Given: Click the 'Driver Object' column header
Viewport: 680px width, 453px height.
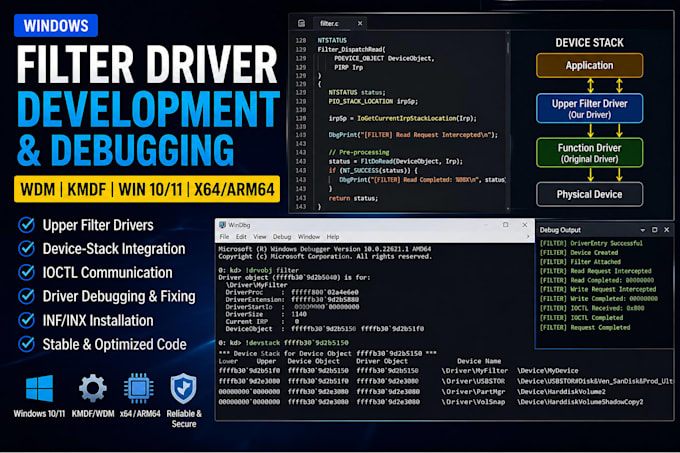Looking at the screenshot, I should point(382,361).
